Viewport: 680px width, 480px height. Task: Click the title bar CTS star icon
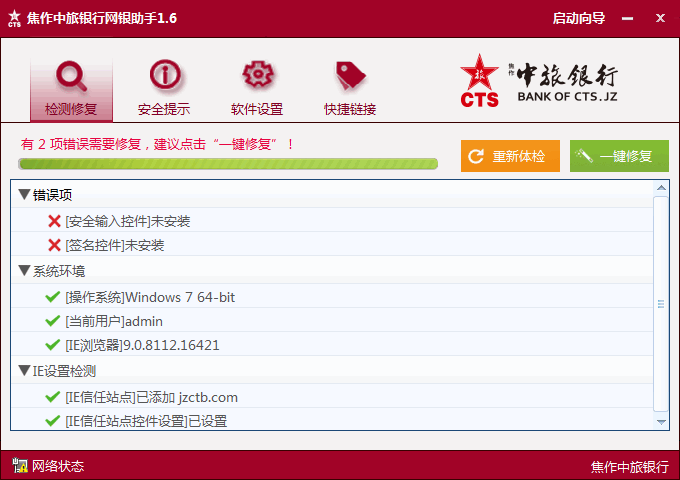coord(14,18)
